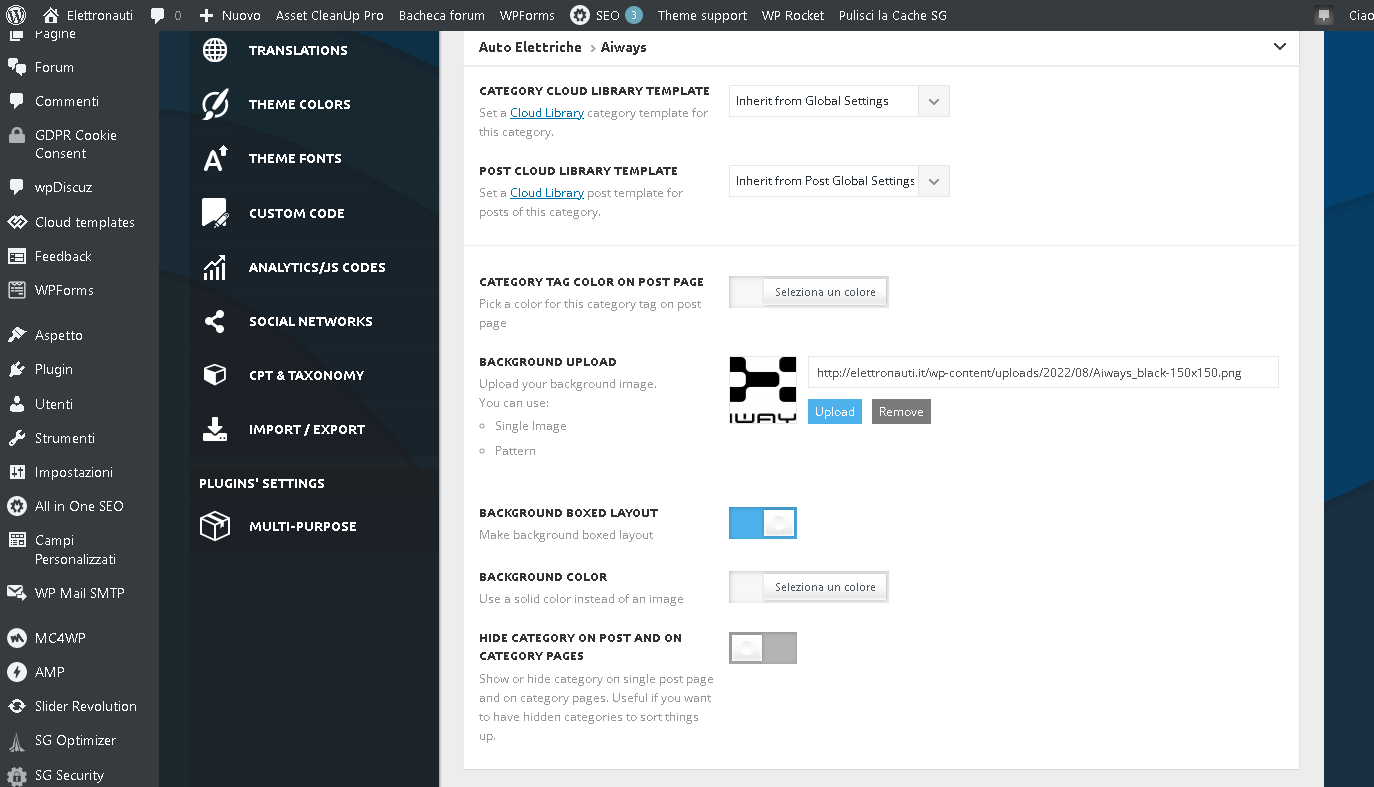1374x787 pixels.
Task: Click the Elettronauti home icon
Action: 51,15
